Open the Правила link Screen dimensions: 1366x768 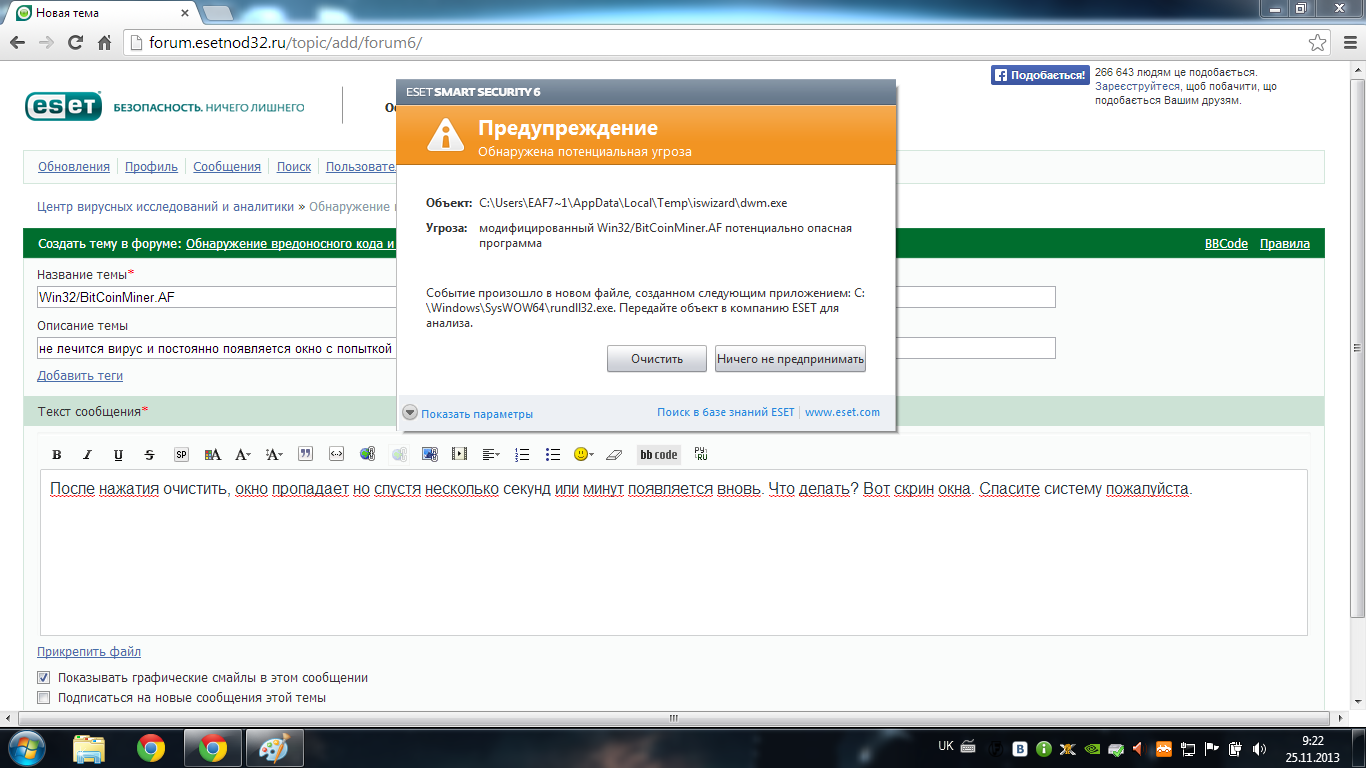pyautogui.click(x=1285, y=244)
